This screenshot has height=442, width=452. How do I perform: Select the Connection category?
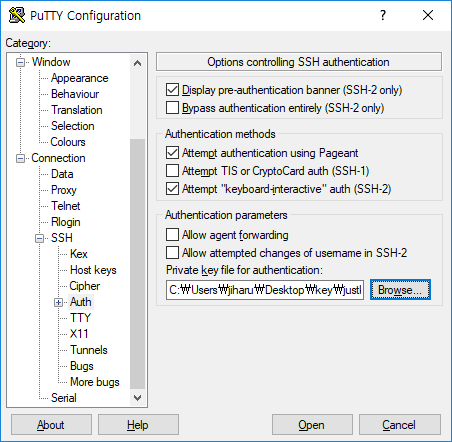click(x=58, y=158)
